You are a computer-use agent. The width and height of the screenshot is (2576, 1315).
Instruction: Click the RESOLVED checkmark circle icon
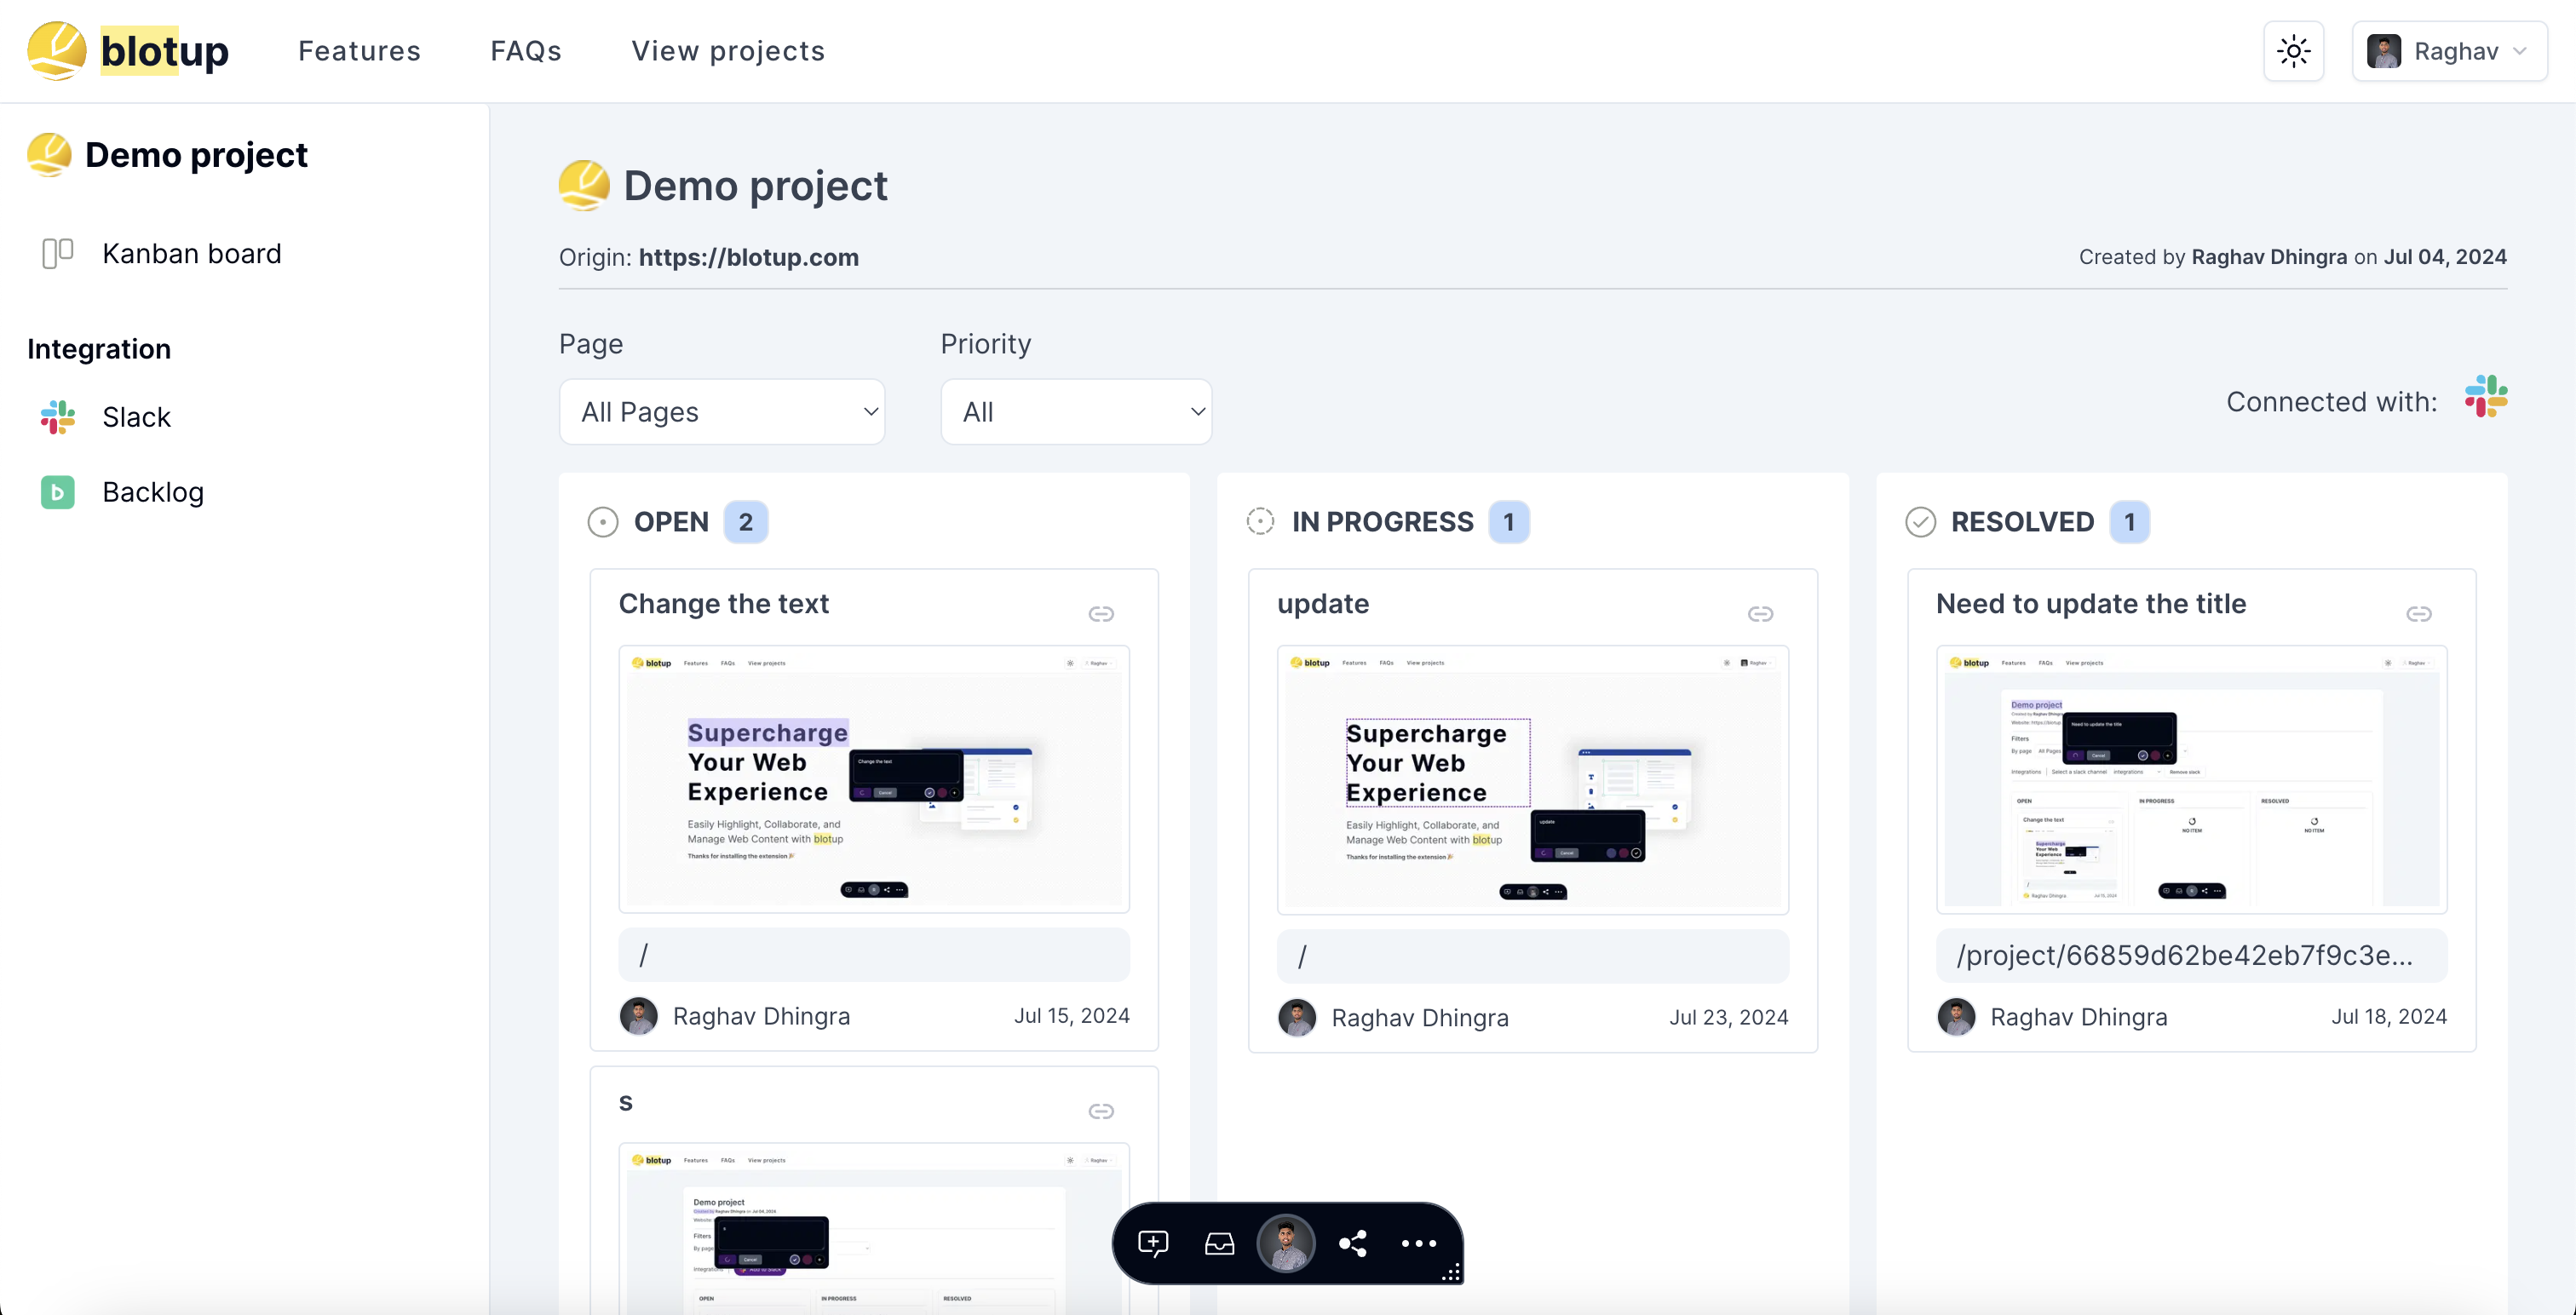tap(1921, 522)
